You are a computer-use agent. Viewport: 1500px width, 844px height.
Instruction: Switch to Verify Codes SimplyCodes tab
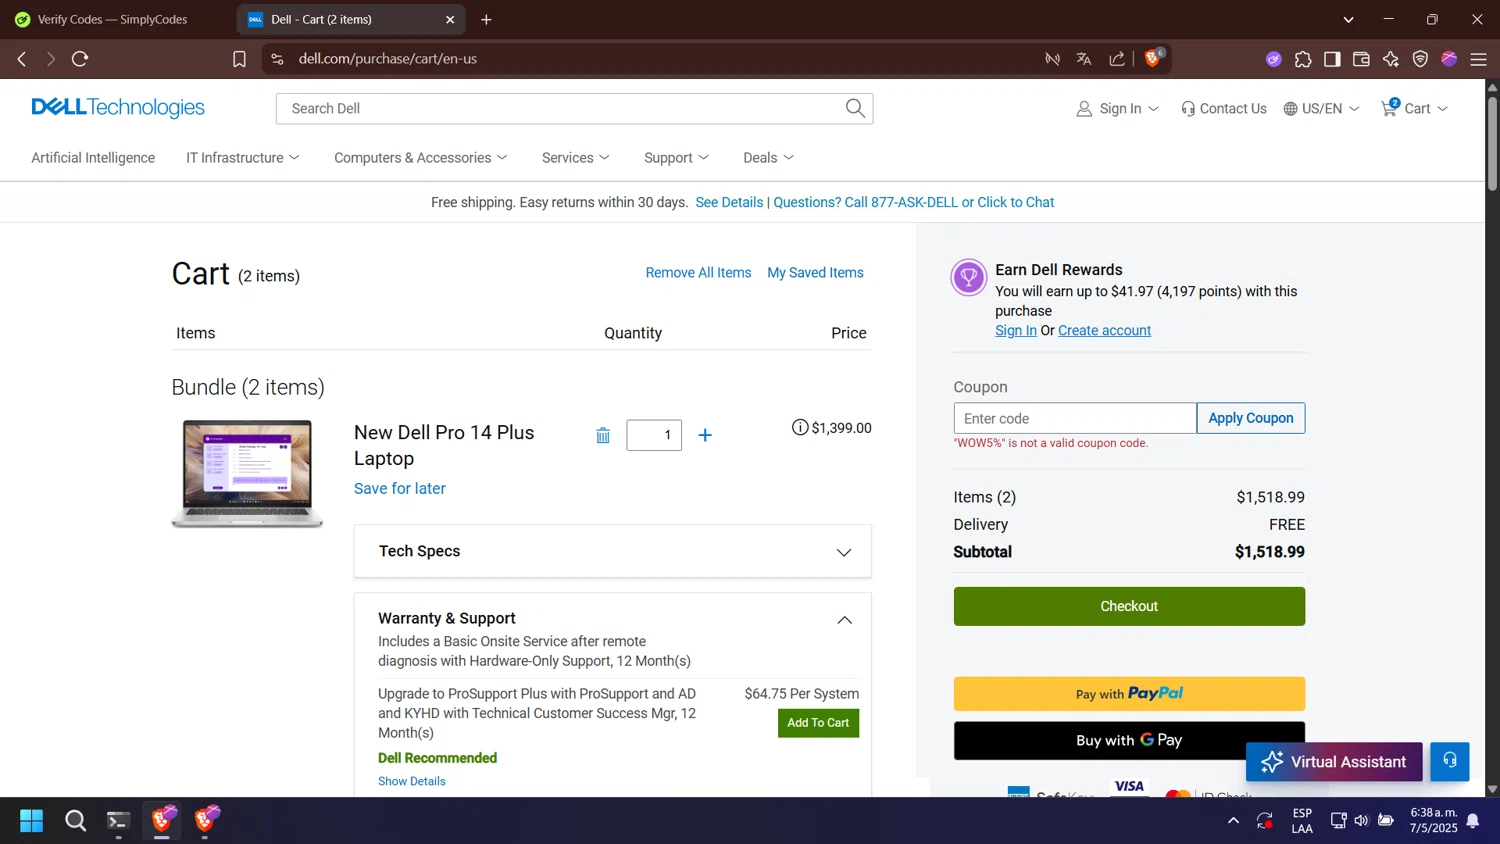[x=115, y=19]
